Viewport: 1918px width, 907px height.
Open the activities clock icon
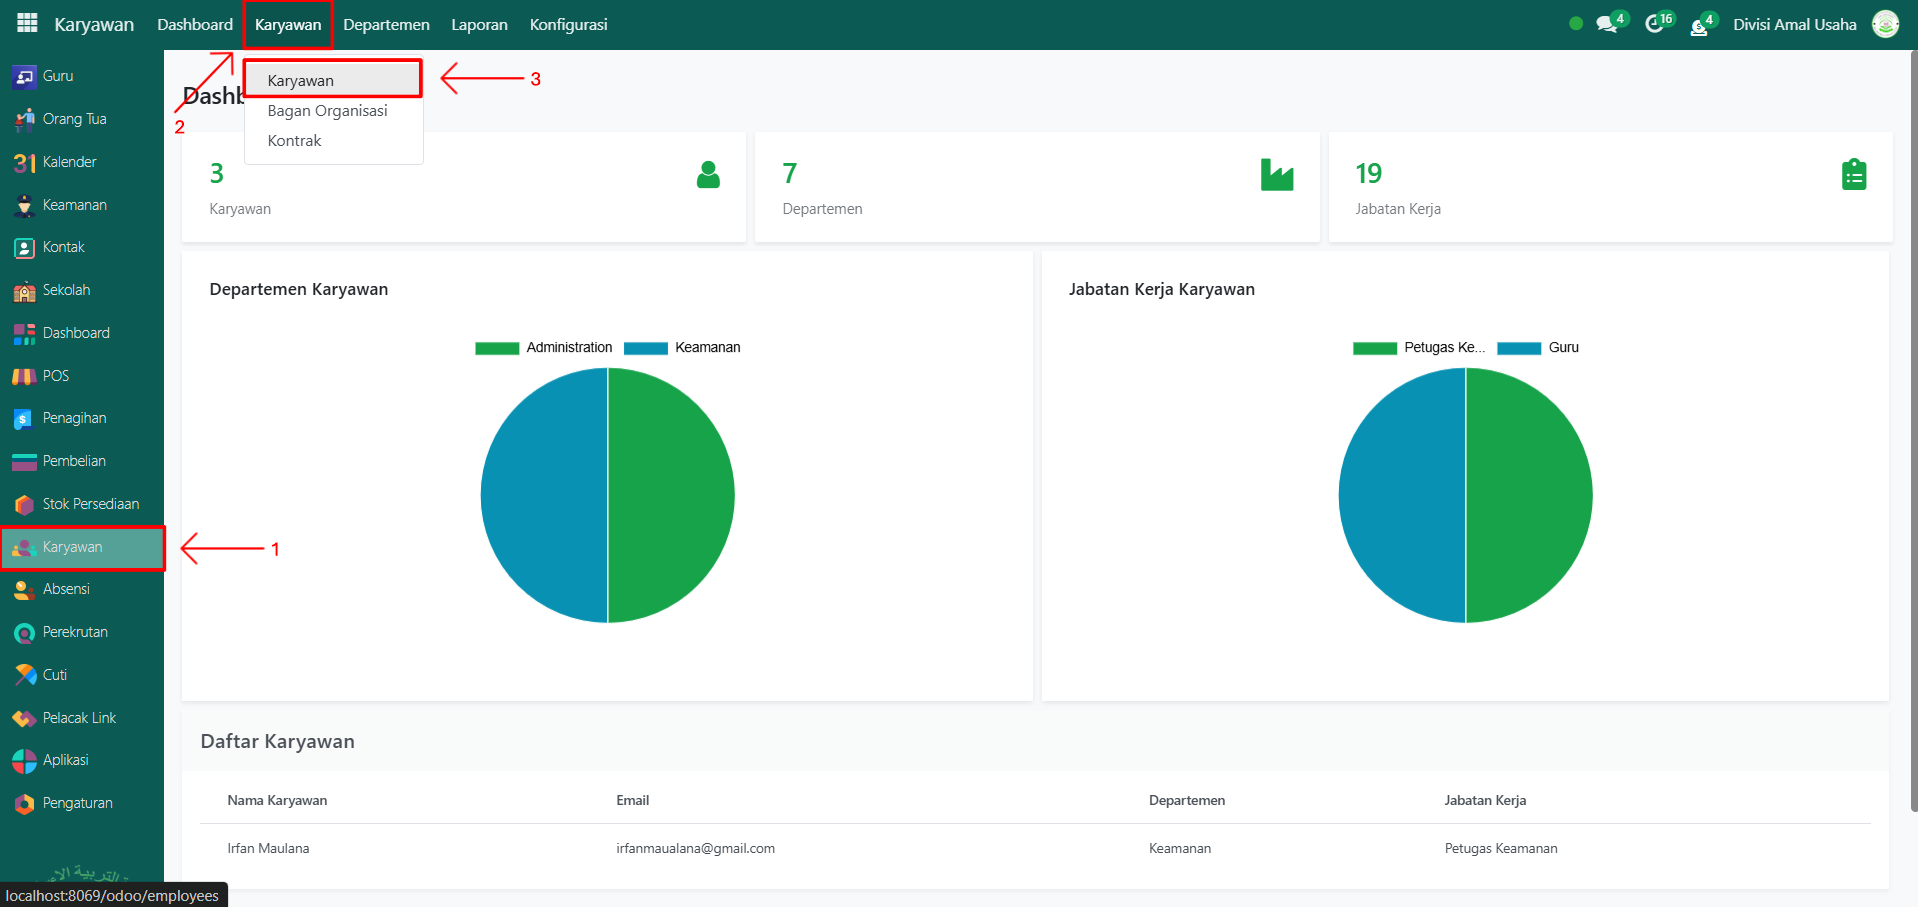tap(1654, 25)
